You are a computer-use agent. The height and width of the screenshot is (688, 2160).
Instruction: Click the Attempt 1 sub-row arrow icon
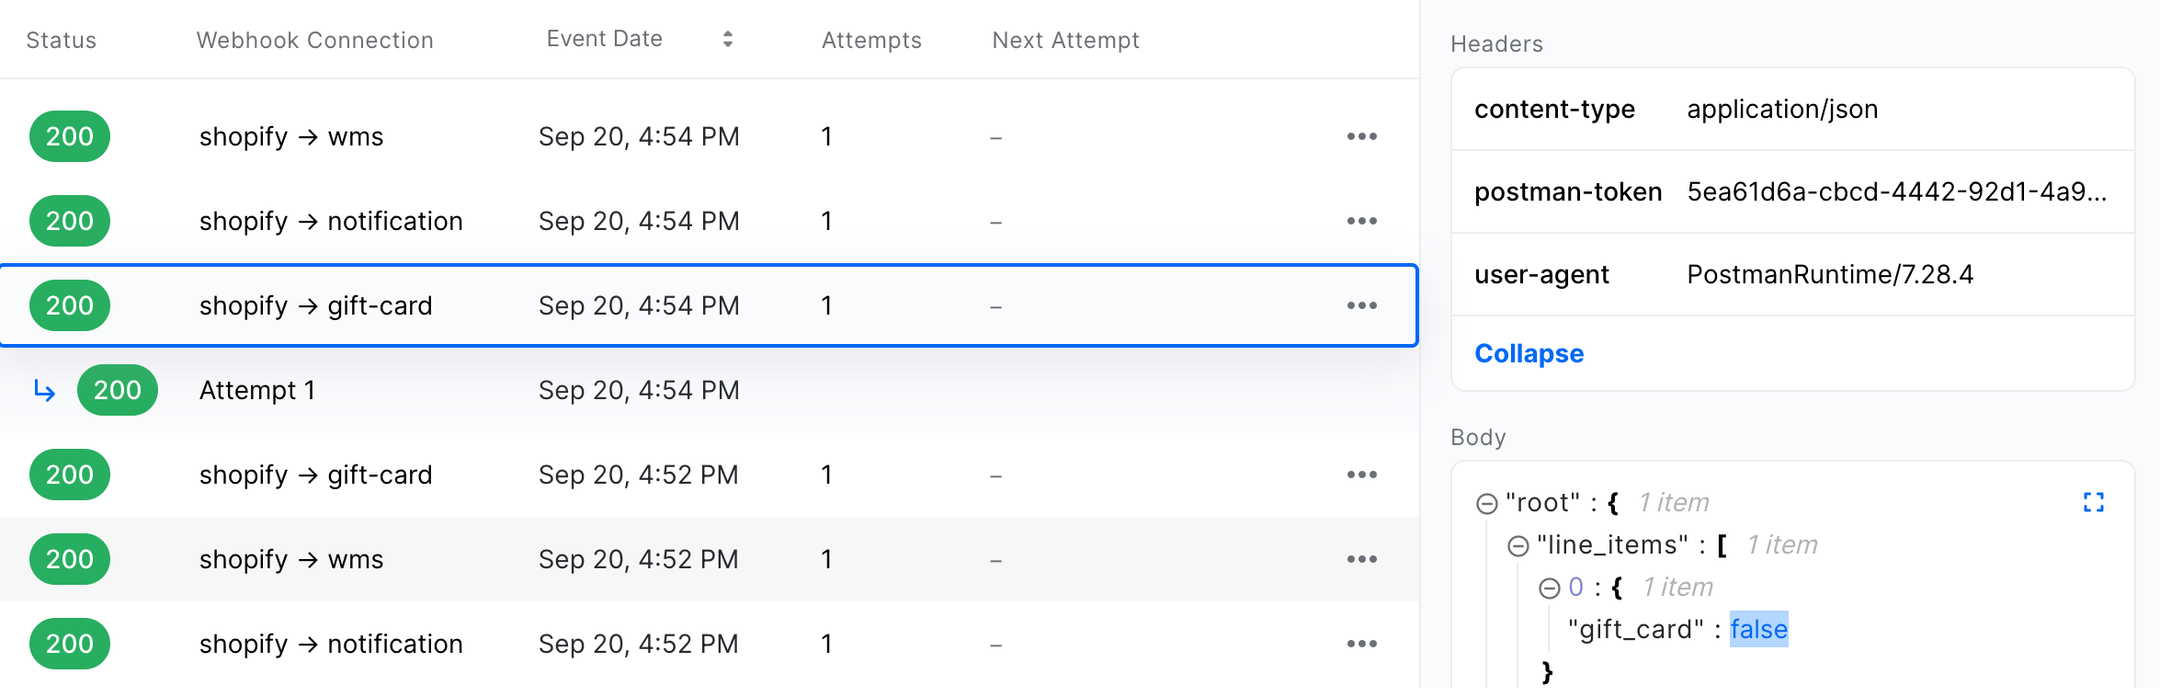pos(44,390)
